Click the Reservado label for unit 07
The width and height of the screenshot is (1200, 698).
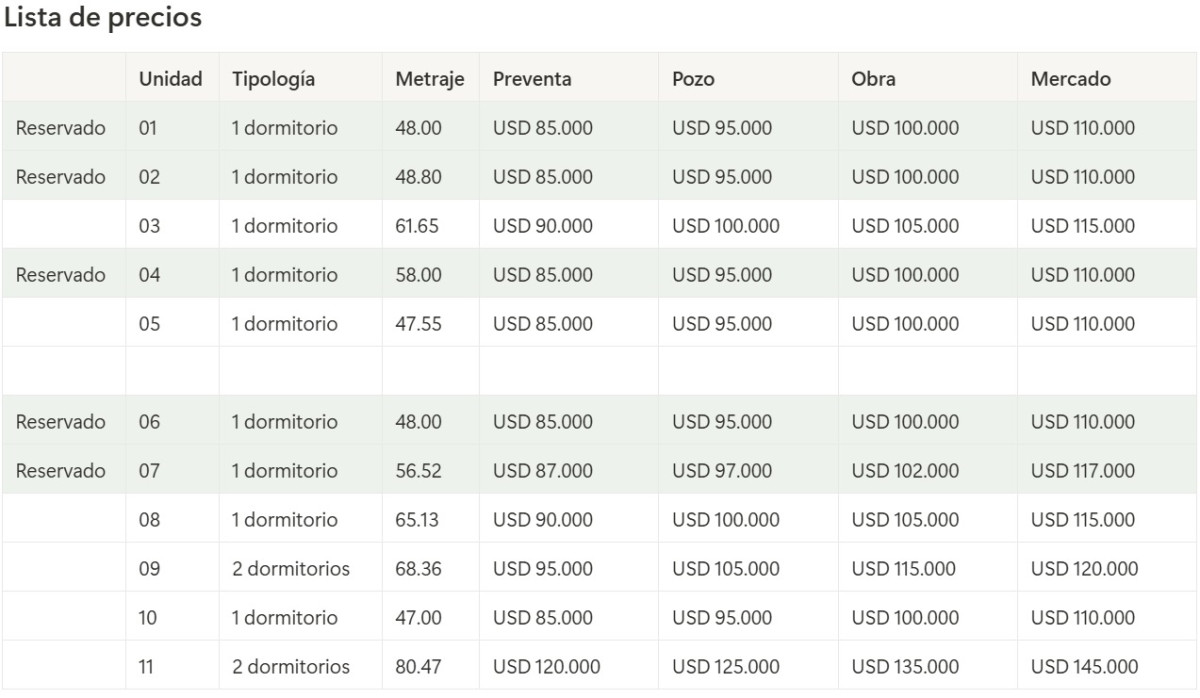coord(61,471)
